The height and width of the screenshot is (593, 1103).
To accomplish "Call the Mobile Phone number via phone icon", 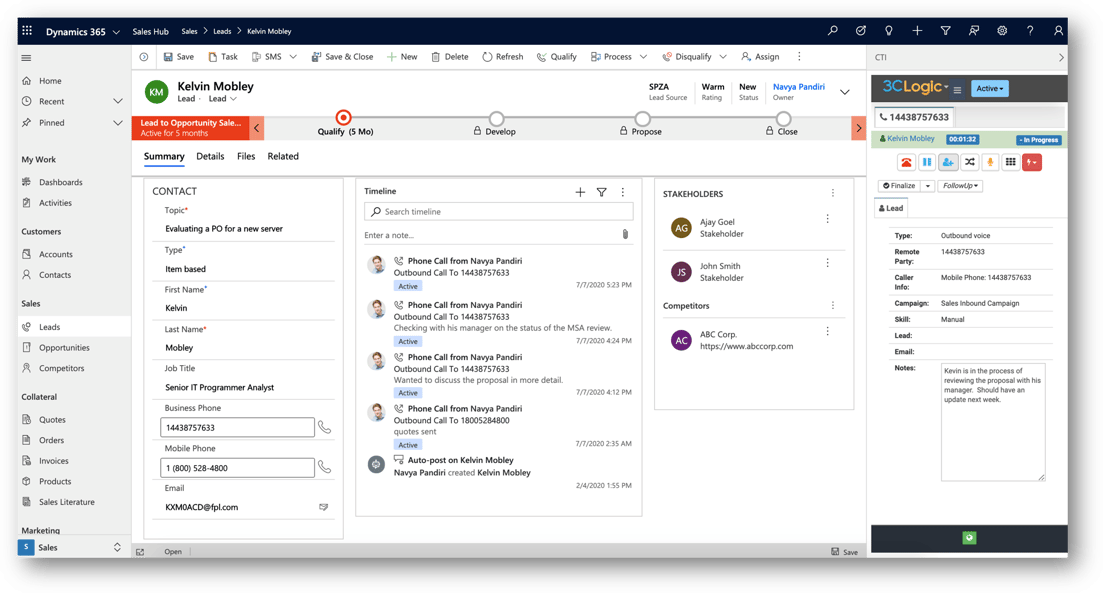I will coord(324,467).
